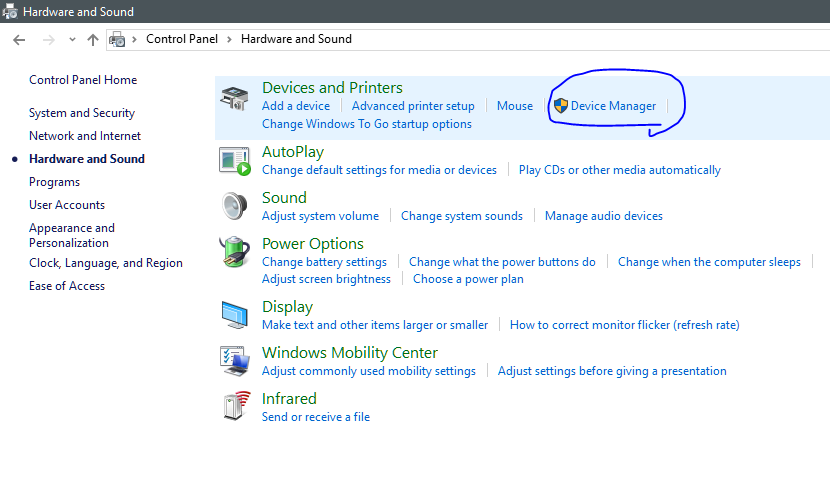The image size is (830, 490).
Task: Open the Infrared category icon
Action: pyautogui.click(x=236, y=406)
